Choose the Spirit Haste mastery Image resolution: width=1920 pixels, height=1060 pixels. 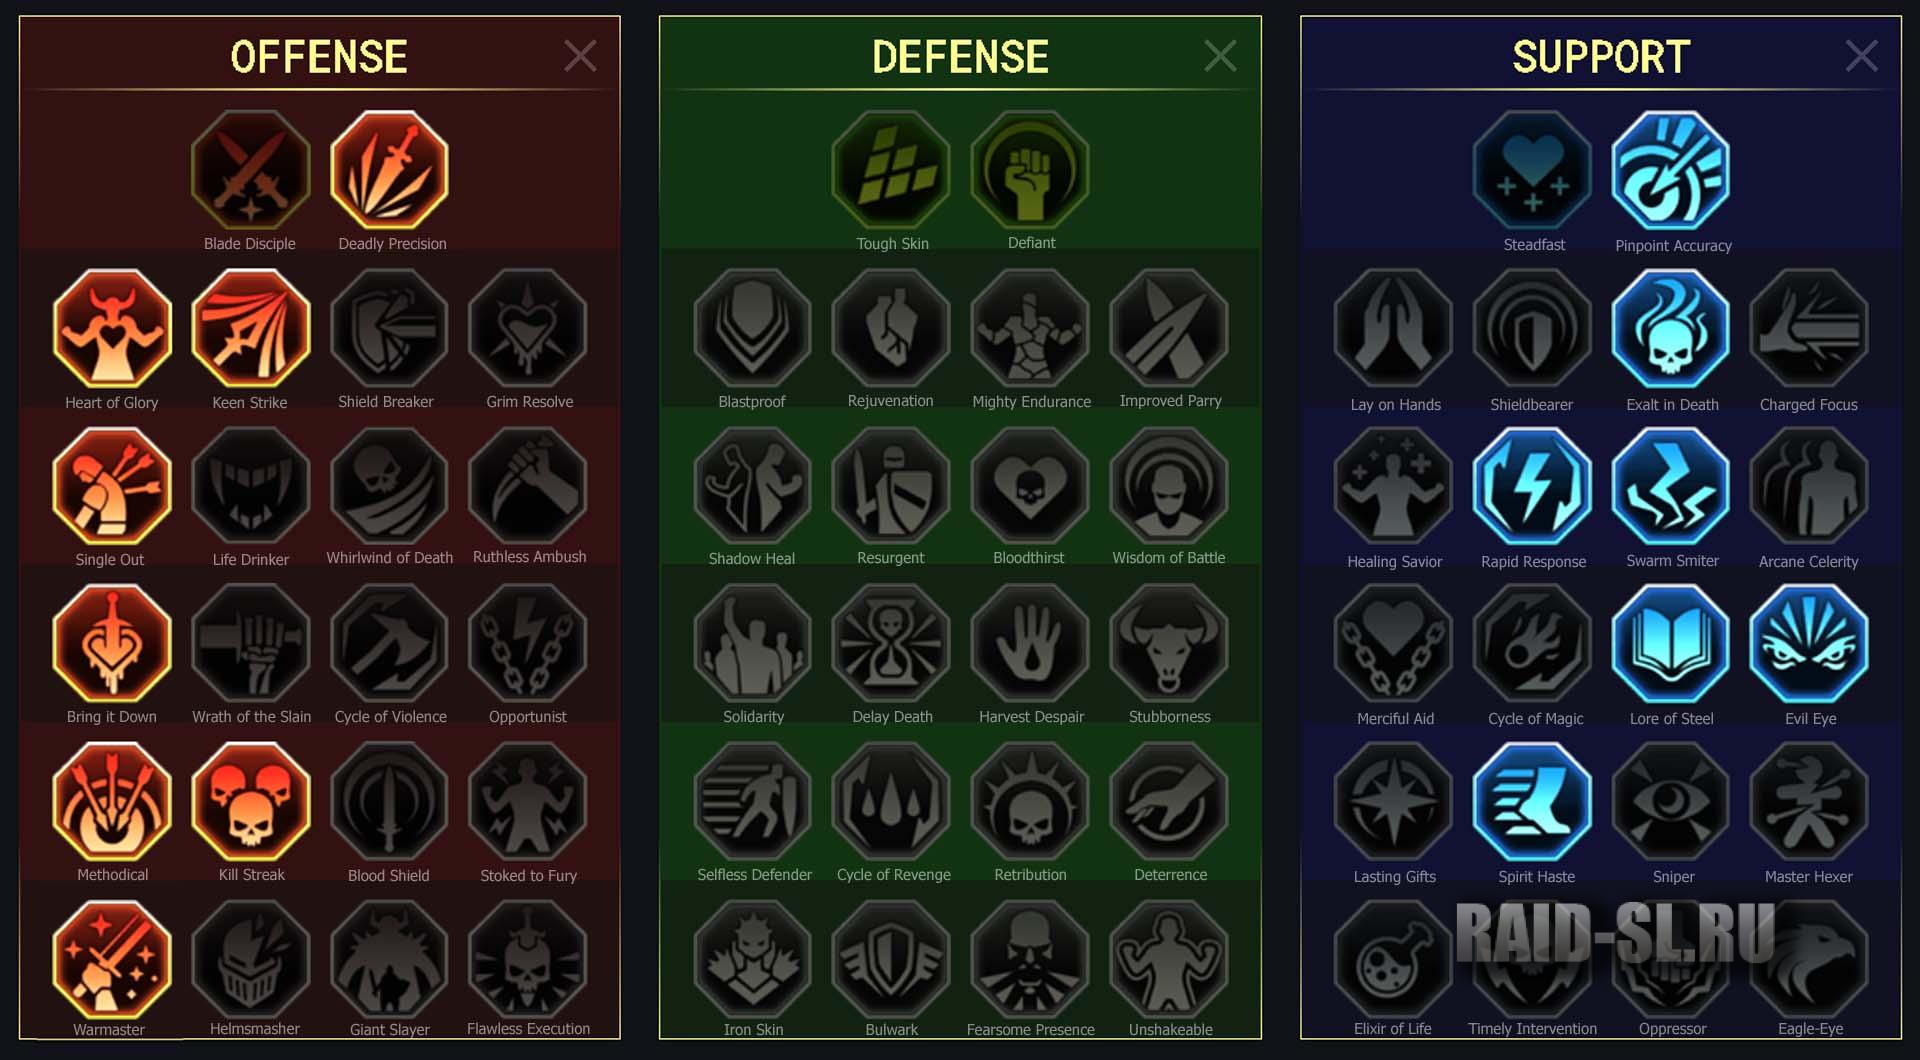pyautogui.click(x=1533, y=803)
